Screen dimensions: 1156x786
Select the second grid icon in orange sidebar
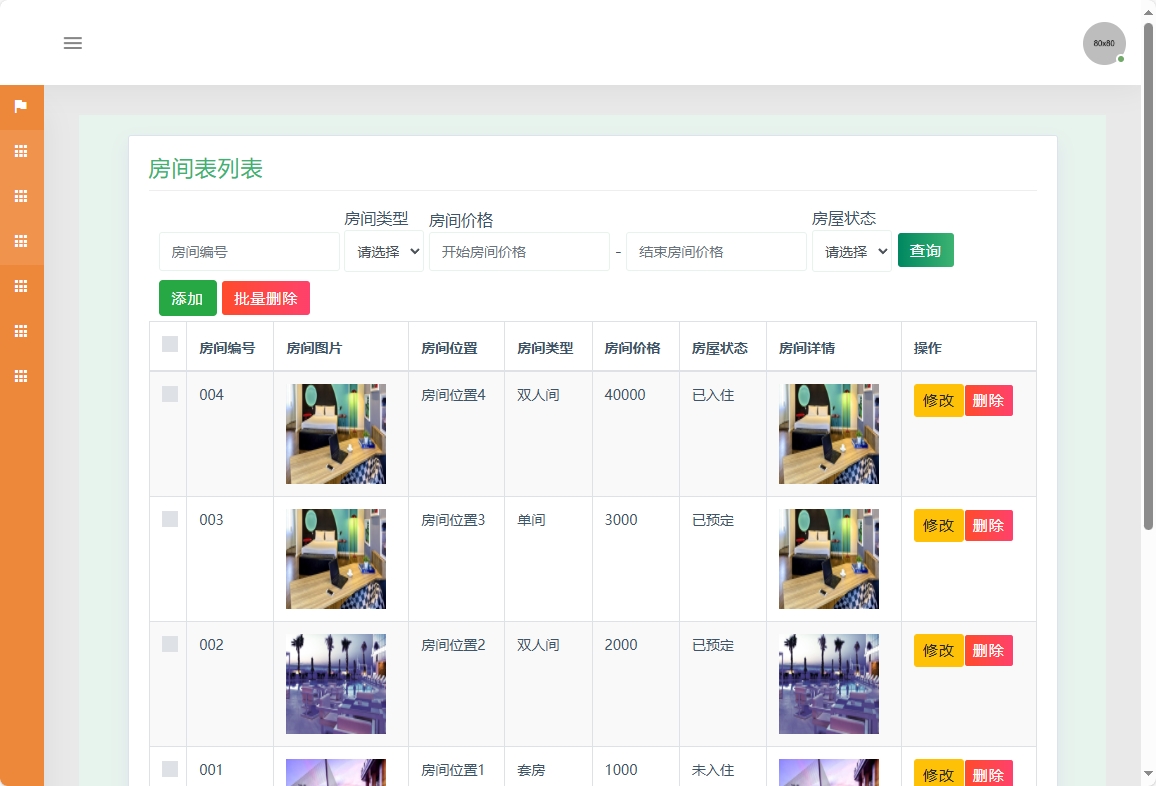click(21, 196)
